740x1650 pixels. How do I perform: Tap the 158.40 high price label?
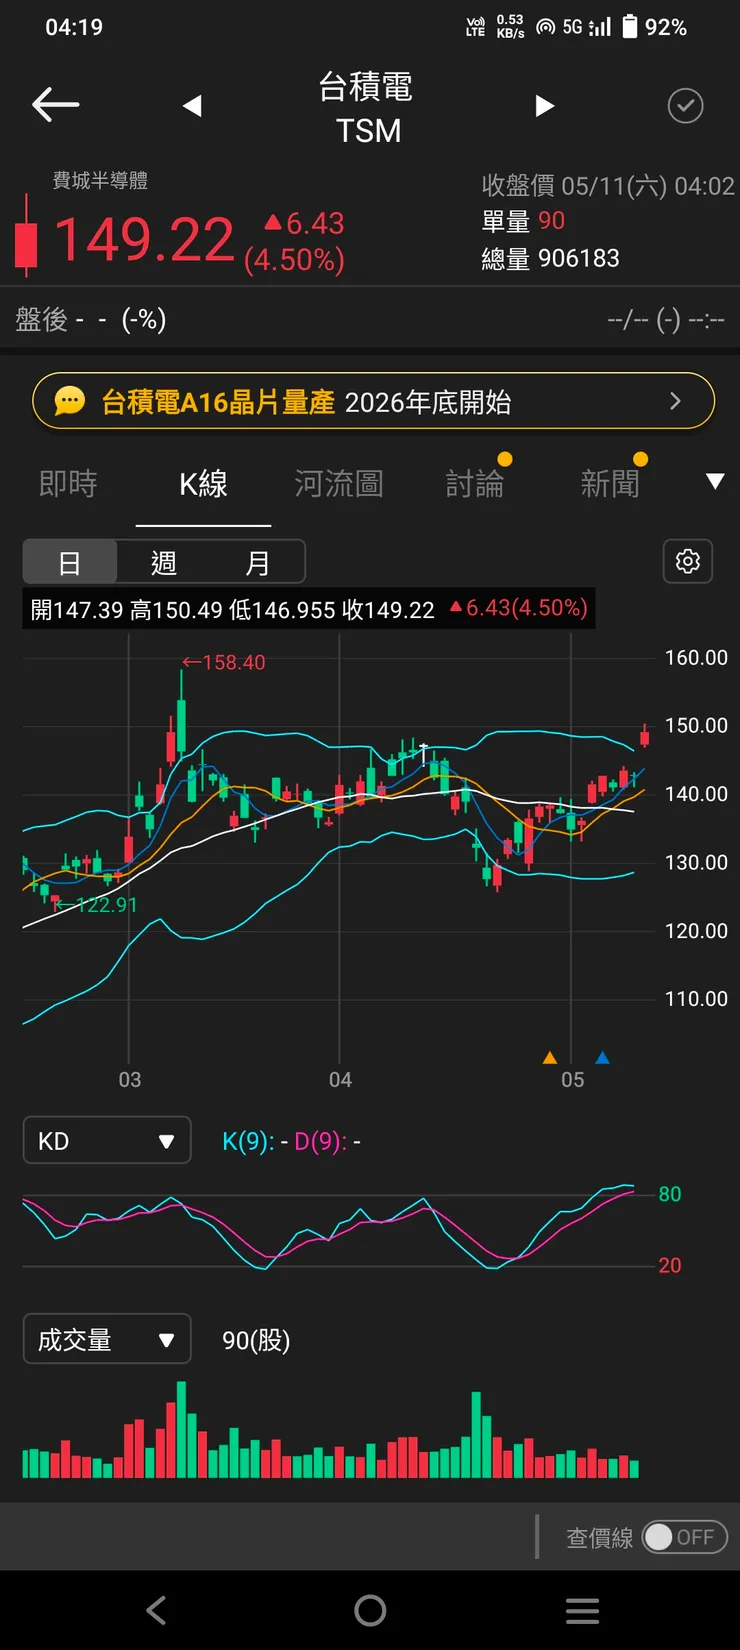[x=224, y=662]
